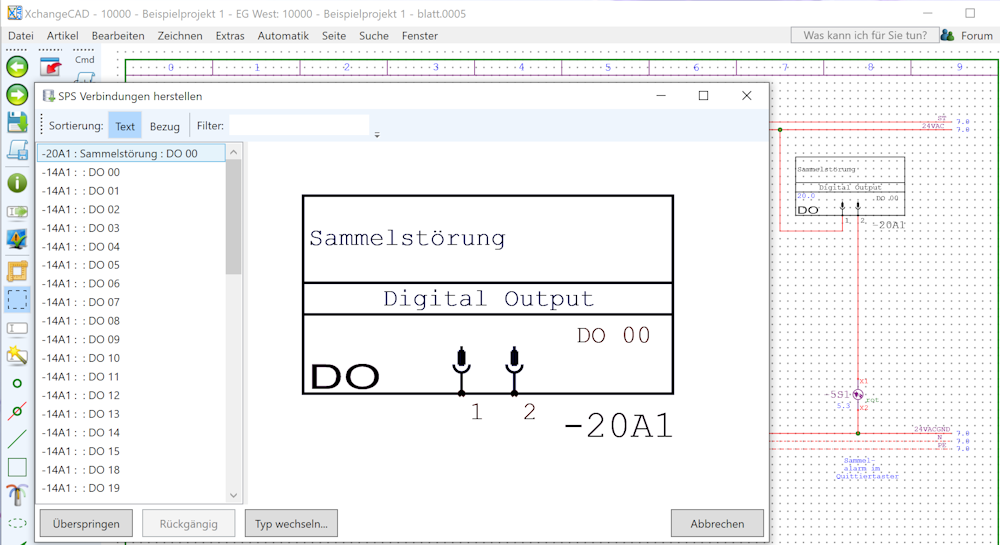Click the green back arrow icon
This screenshot has width=1000, height=545.
pyautogui.click(x=17, y=67)
